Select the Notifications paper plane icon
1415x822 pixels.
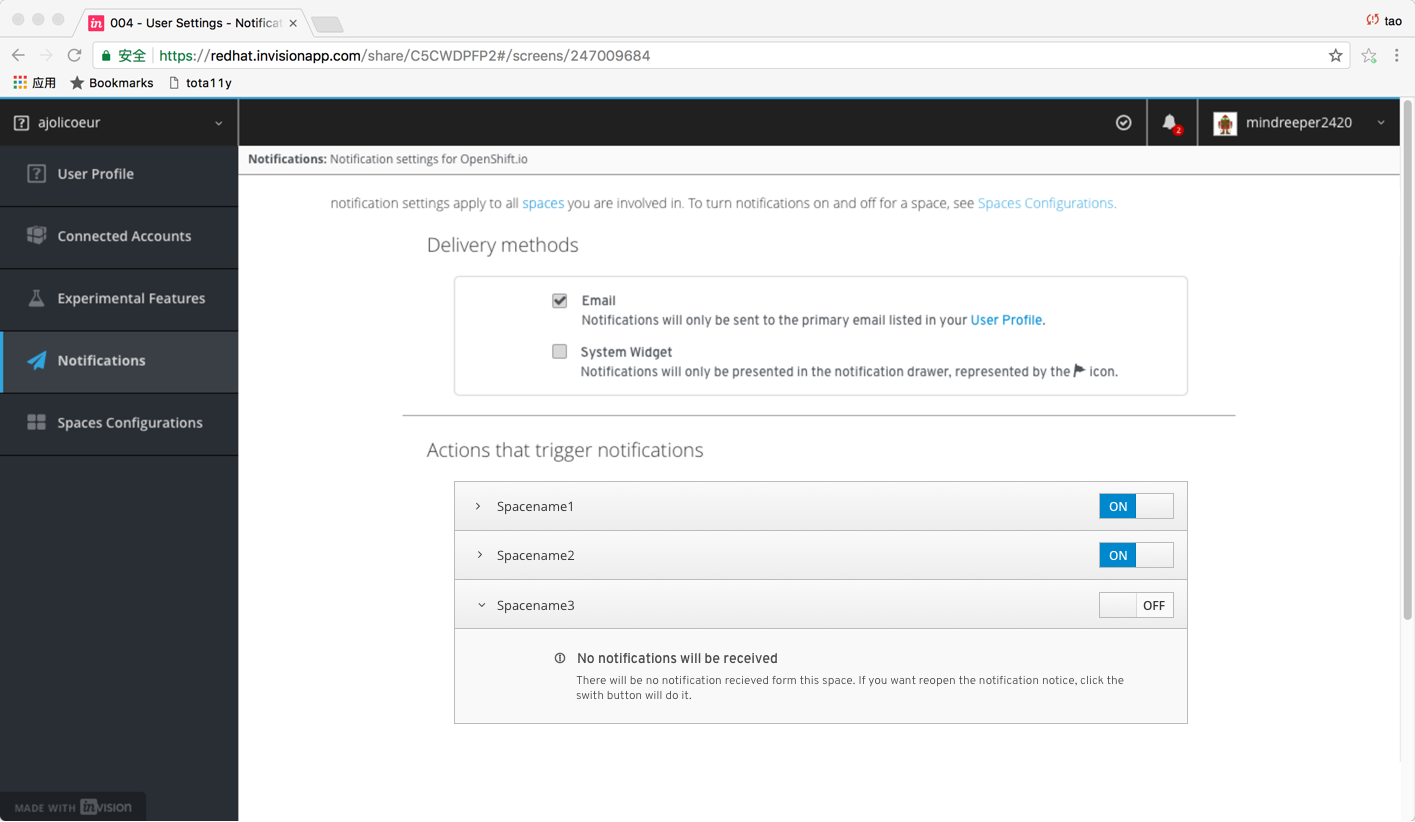(x=37, y=361)
